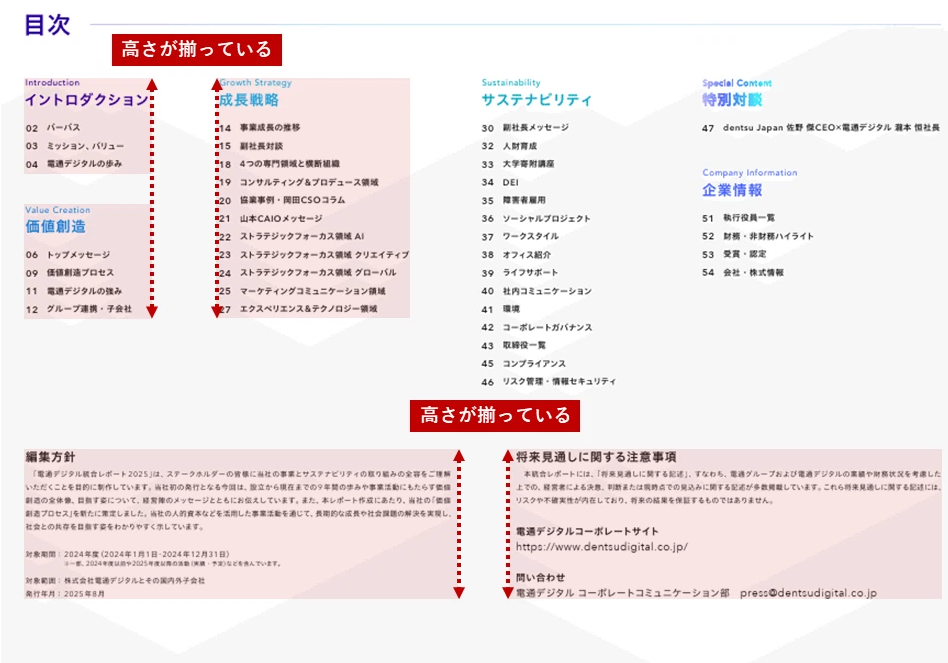The image size is (948, 663).
Task: Click the 'Company Information' English label
Action: click(750, 173)
